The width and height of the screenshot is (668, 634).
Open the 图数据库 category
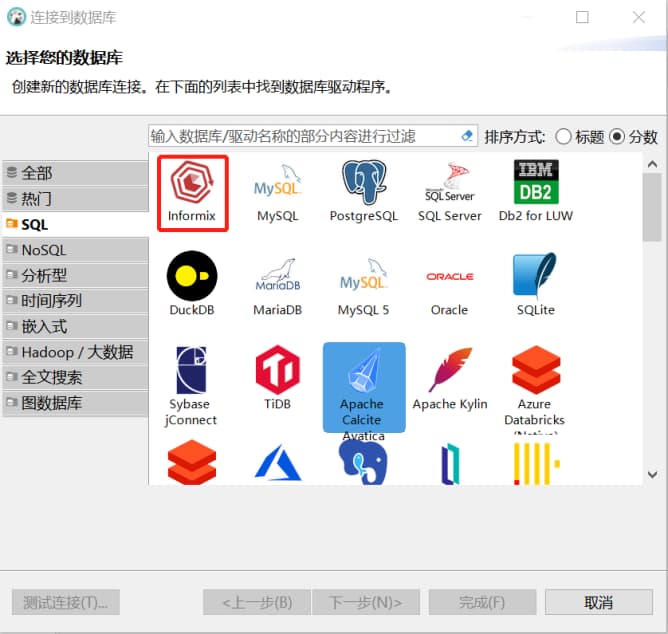75,403
